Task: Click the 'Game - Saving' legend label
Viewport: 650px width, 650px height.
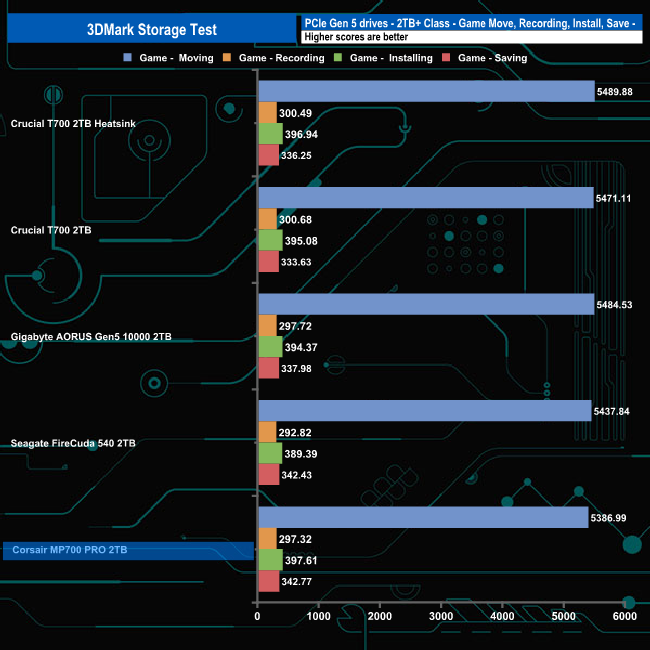Action: coord(492,58)
